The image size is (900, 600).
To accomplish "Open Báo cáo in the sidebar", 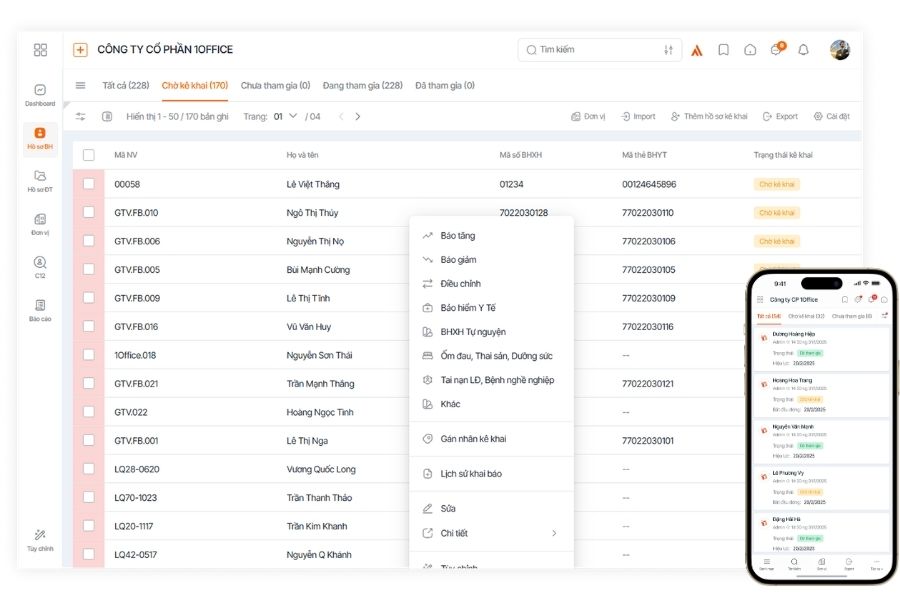I will click(x=40, y=310).
